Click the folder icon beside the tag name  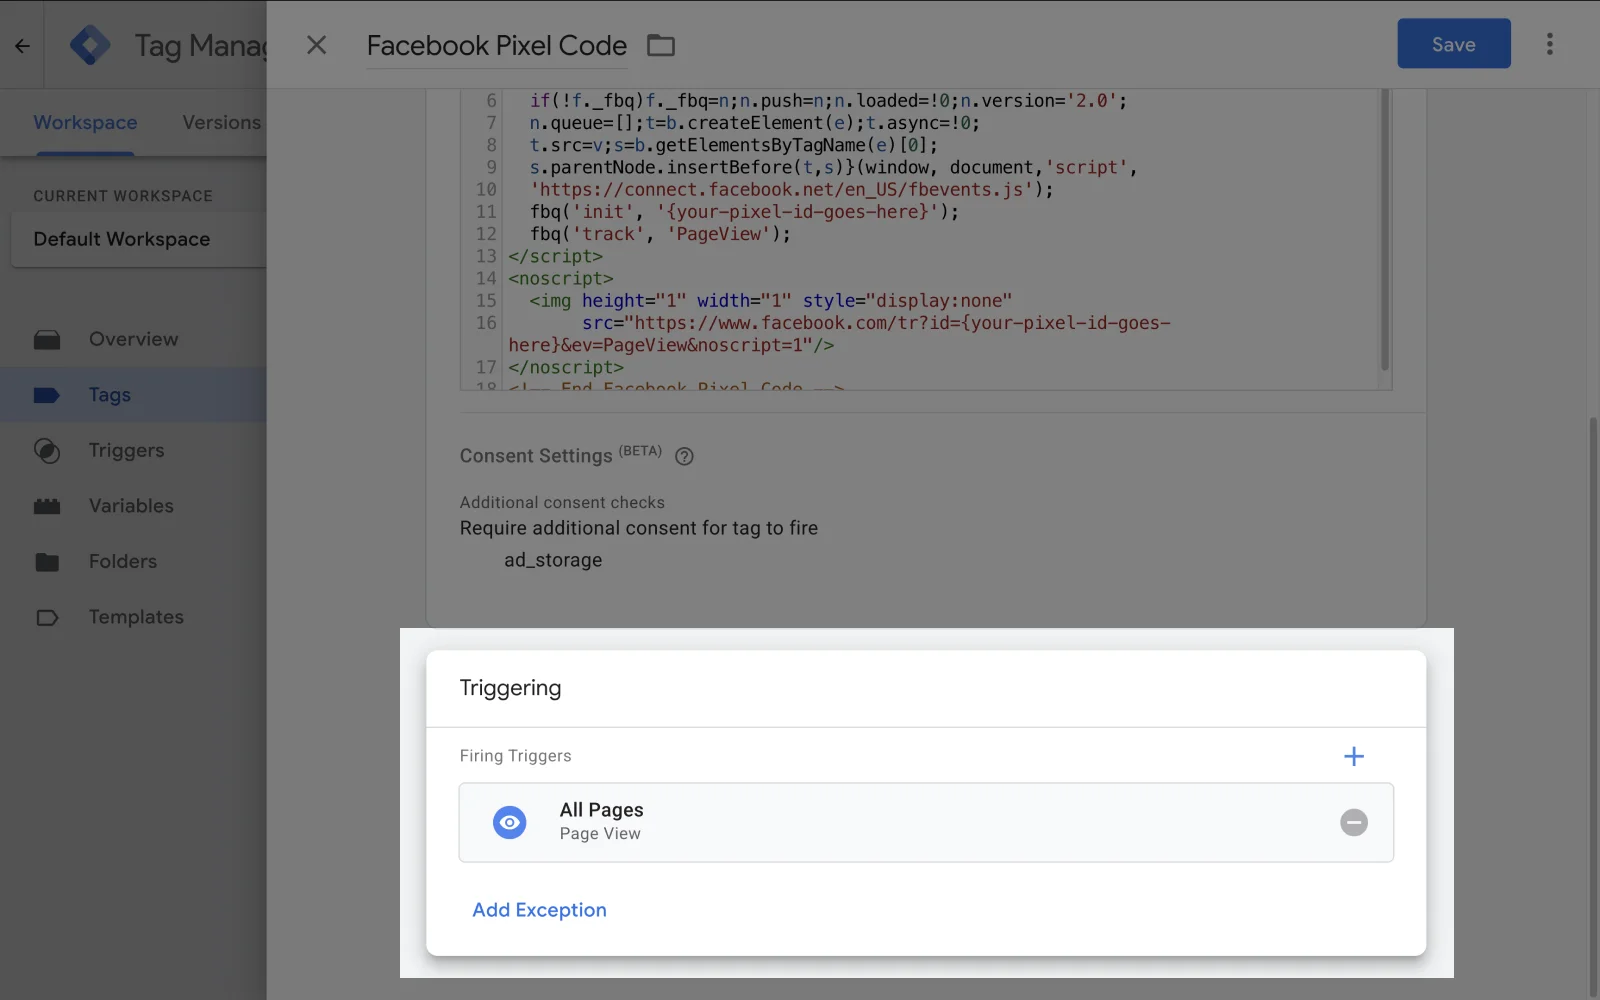tap(661, 45)
